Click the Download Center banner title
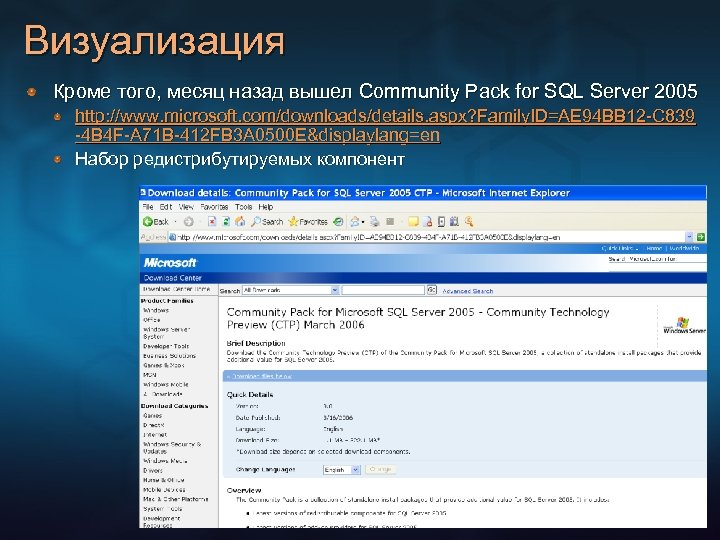This screenshot has height=540, width=720. point(173,278)
